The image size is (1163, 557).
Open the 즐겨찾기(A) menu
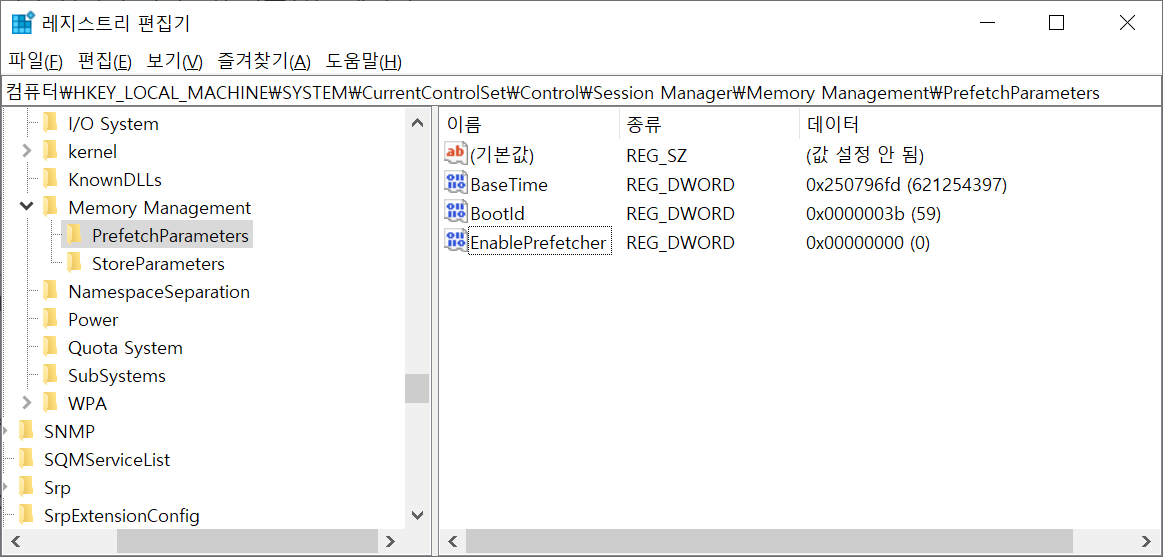pos(264,62)
